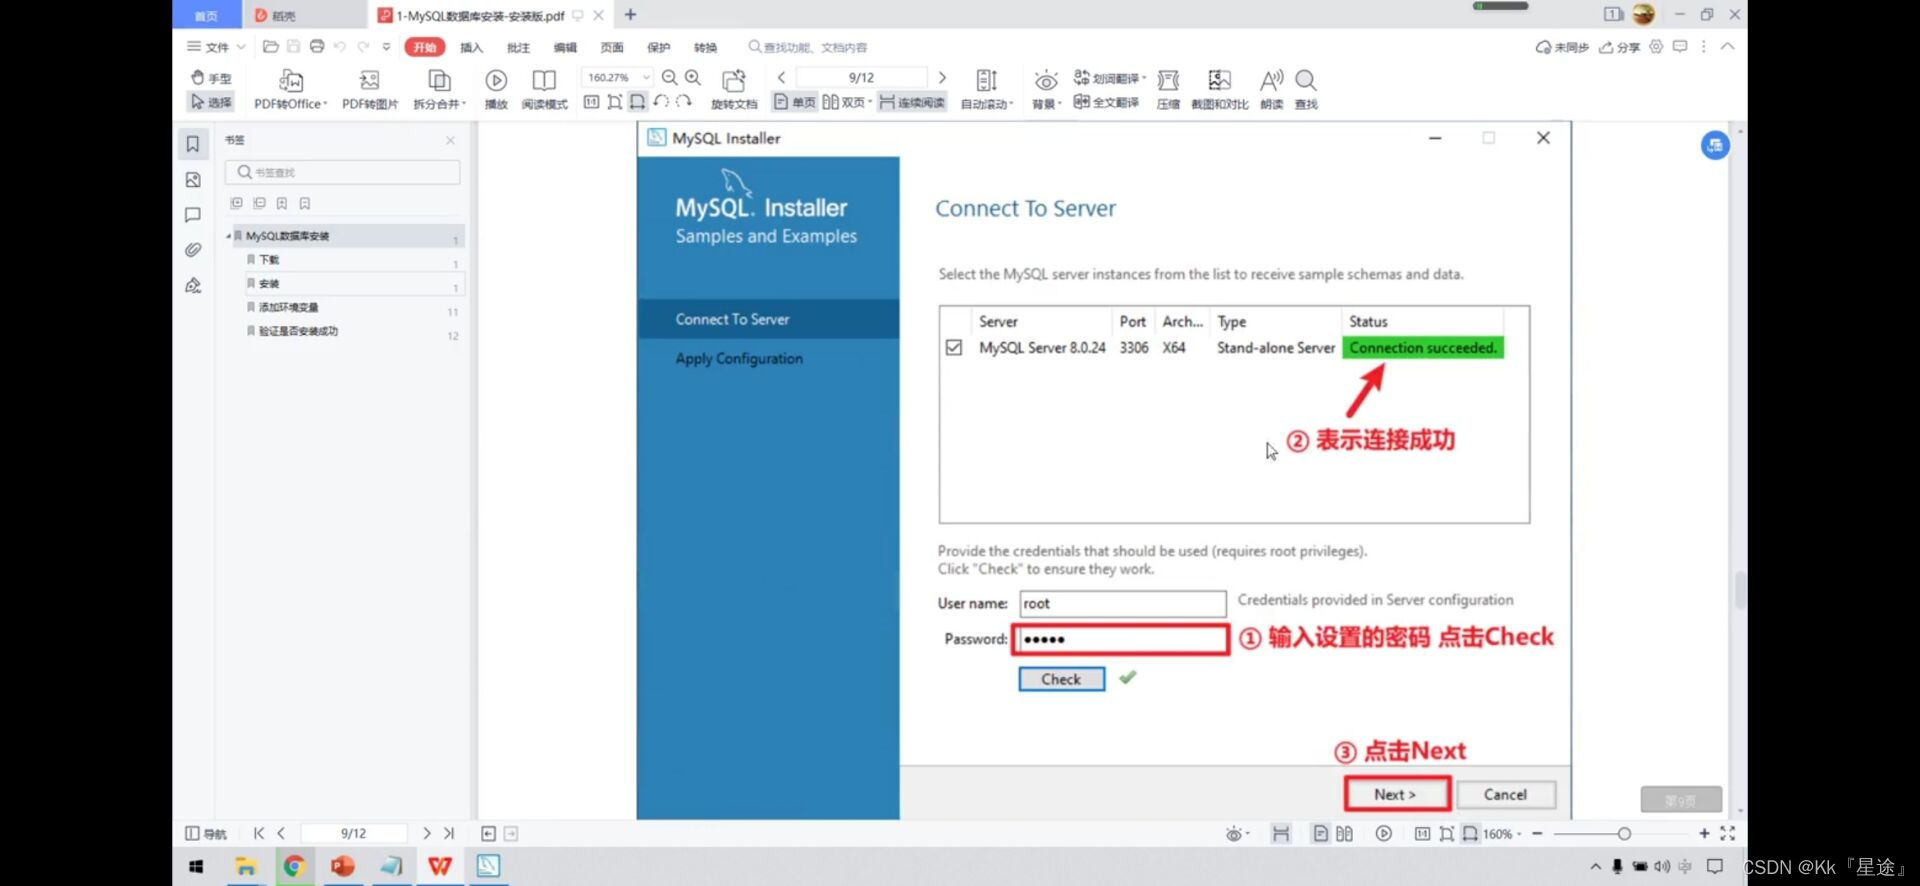Screen dimensions: 1920x886
Task: Click the 书签查找 bookmark search field
Action: point(342,172)
